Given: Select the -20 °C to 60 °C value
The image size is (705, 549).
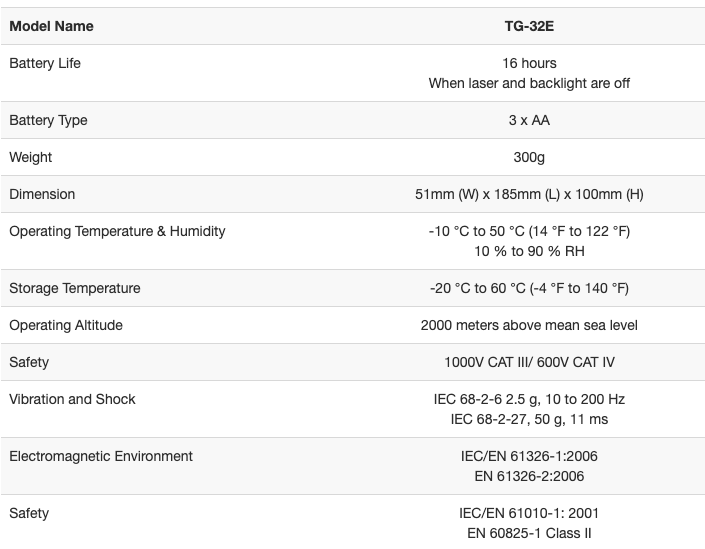Looking at the screenshot, I should point(529,288).
